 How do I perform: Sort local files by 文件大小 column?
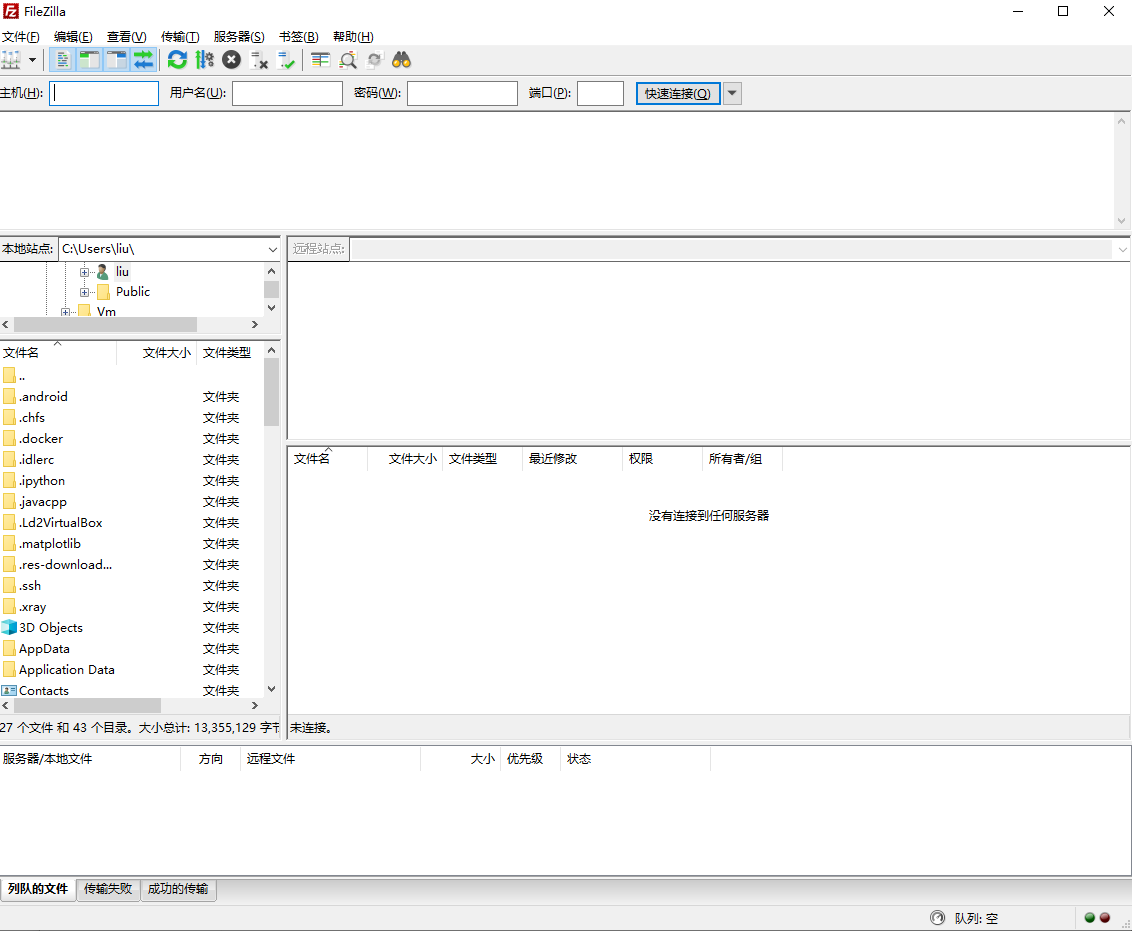tap(157, 353)
